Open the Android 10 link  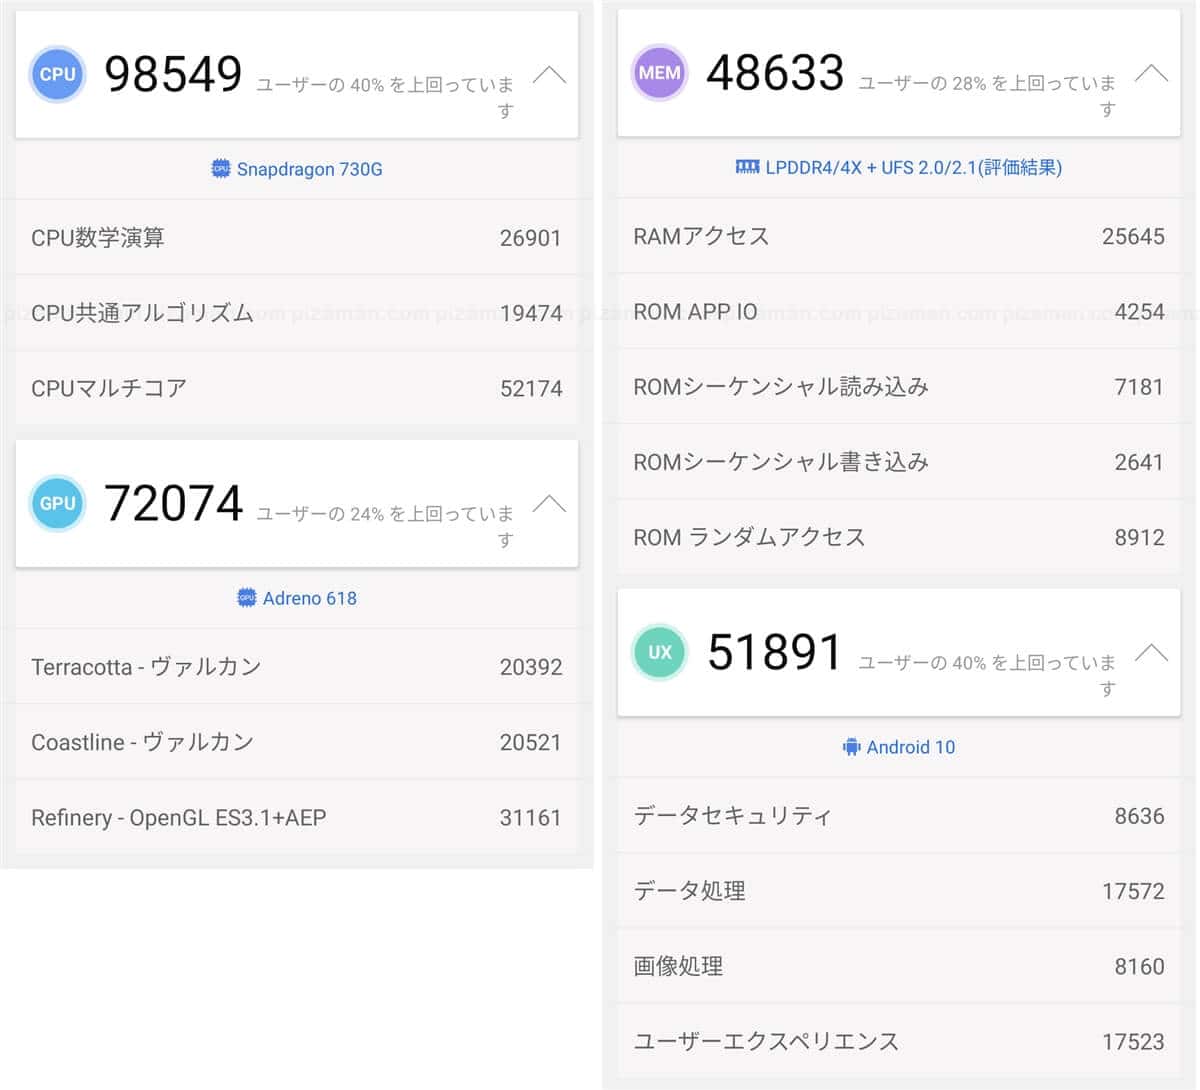coord(910,747)
